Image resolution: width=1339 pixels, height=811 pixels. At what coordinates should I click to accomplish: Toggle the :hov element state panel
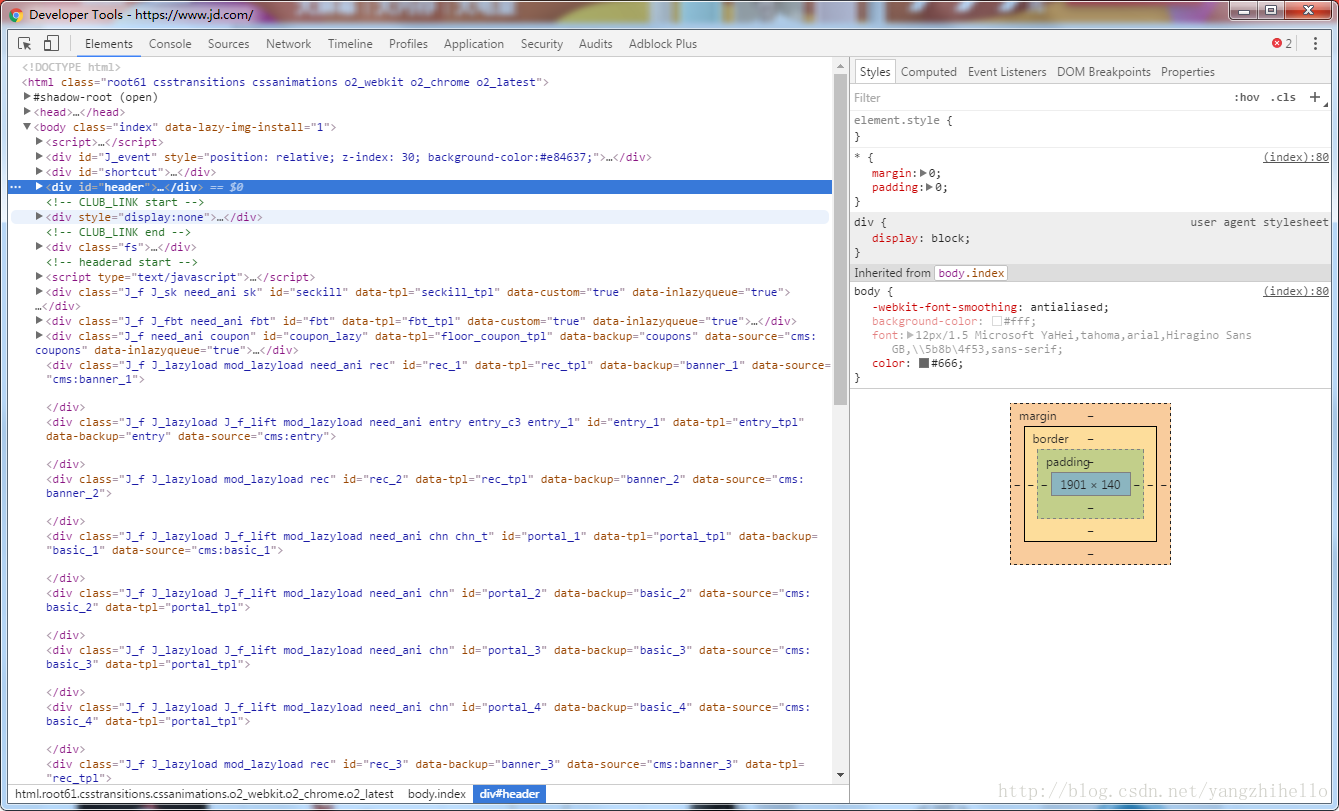click(1247, 98)
